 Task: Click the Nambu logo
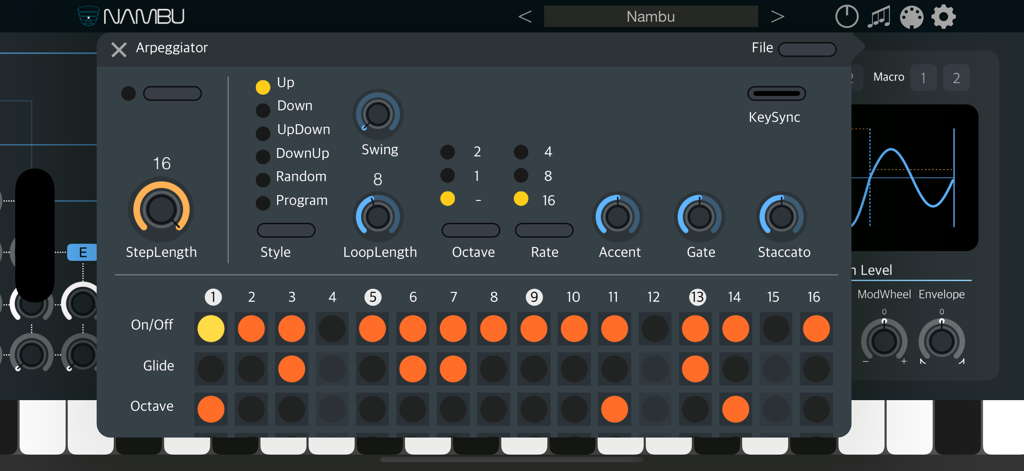tap(131, 16)
